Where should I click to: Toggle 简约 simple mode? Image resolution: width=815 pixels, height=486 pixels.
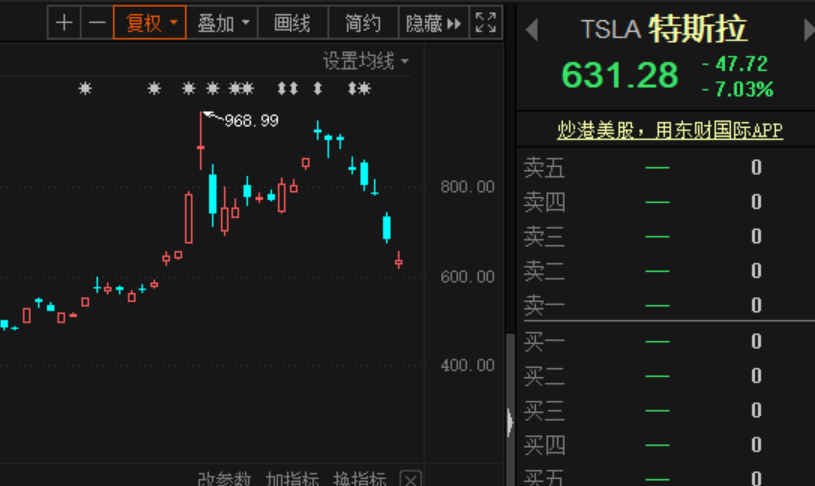pos(362,22)
